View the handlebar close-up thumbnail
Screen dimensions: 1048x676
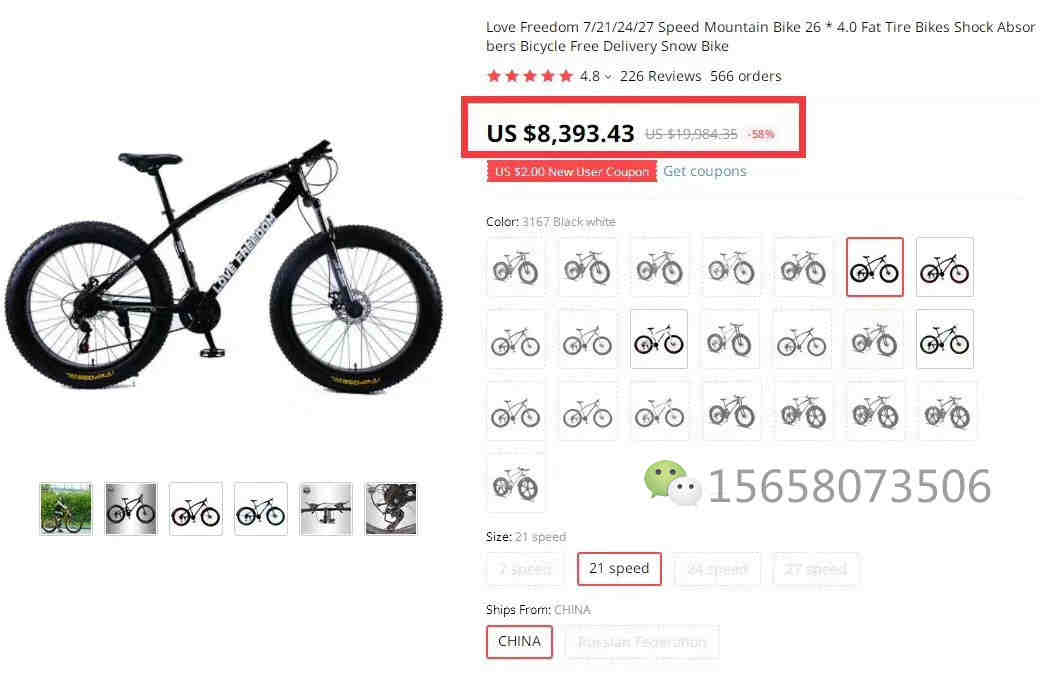(325, 509)
